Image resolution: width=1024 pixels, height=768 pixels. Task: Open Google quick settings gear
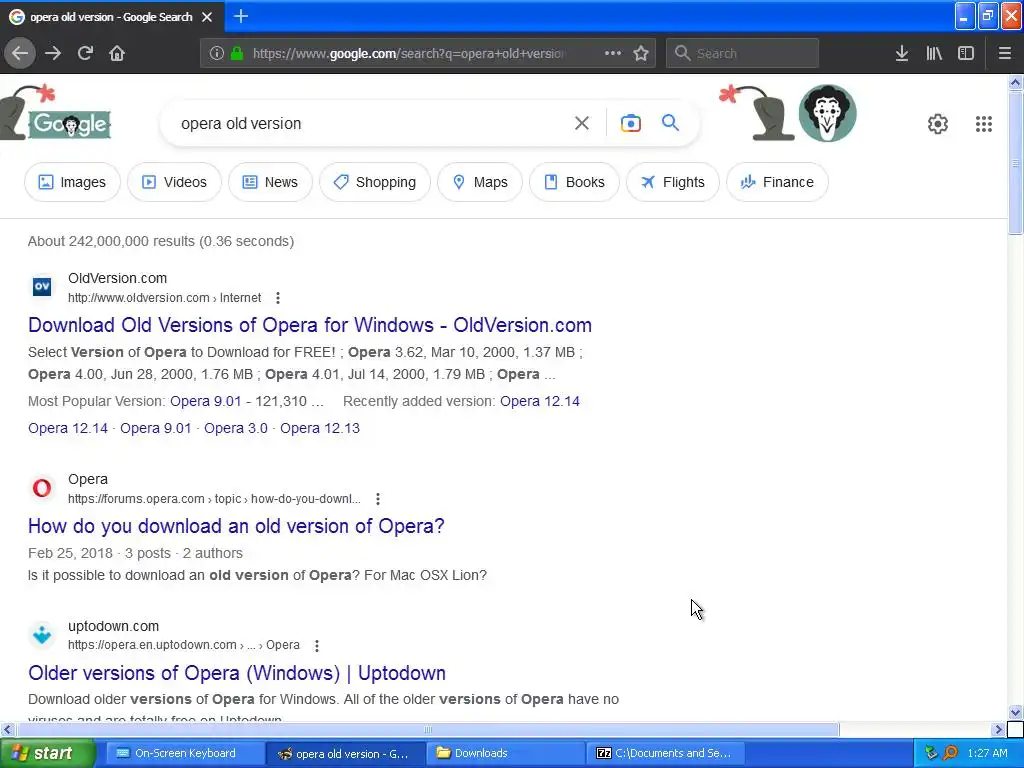(x=938, y=124)
